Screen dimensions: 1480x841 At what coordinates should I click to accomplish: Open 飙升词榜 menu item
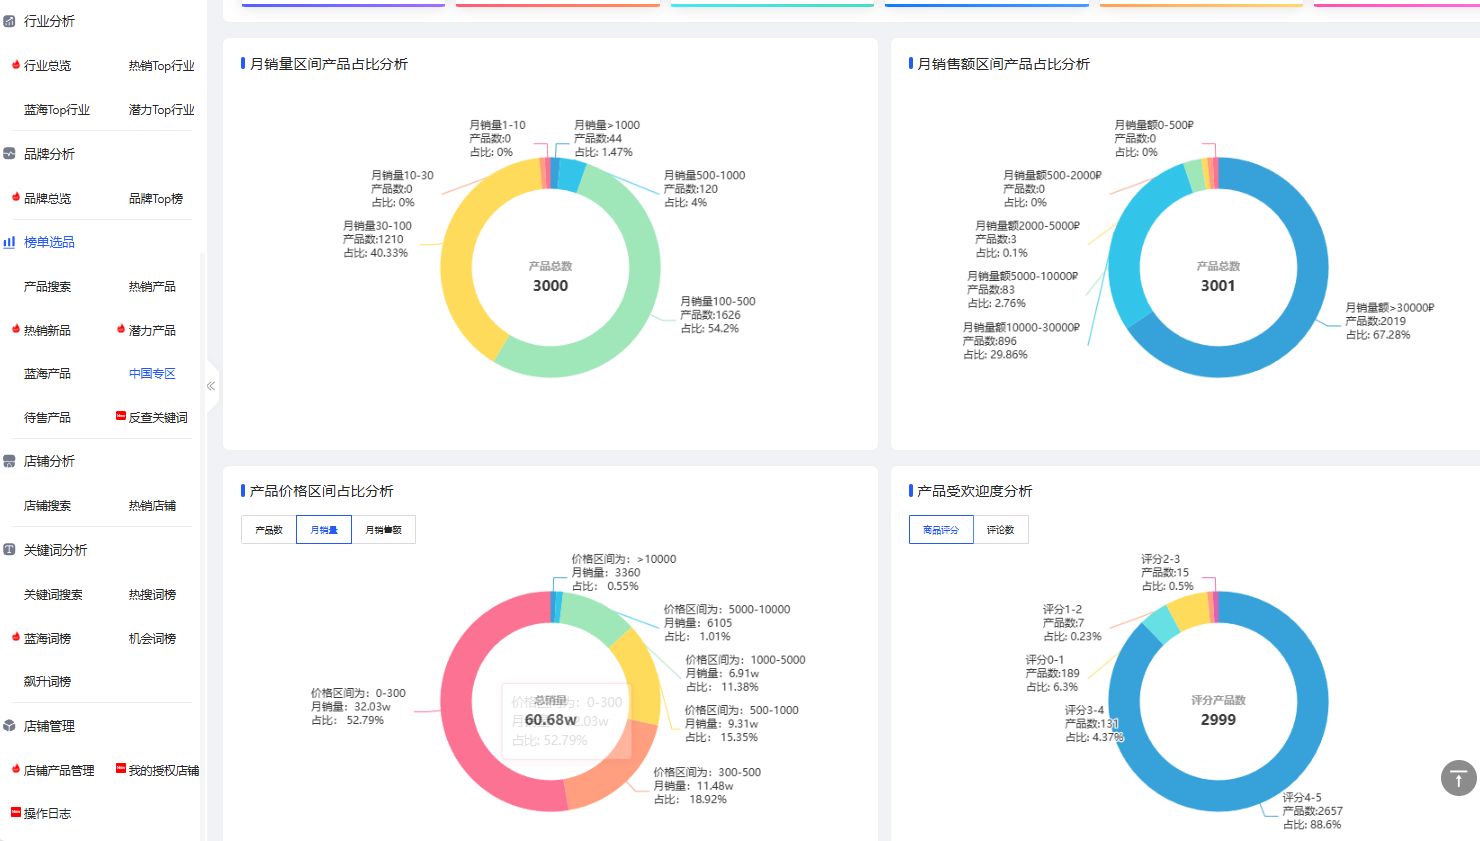pos(47,682)
